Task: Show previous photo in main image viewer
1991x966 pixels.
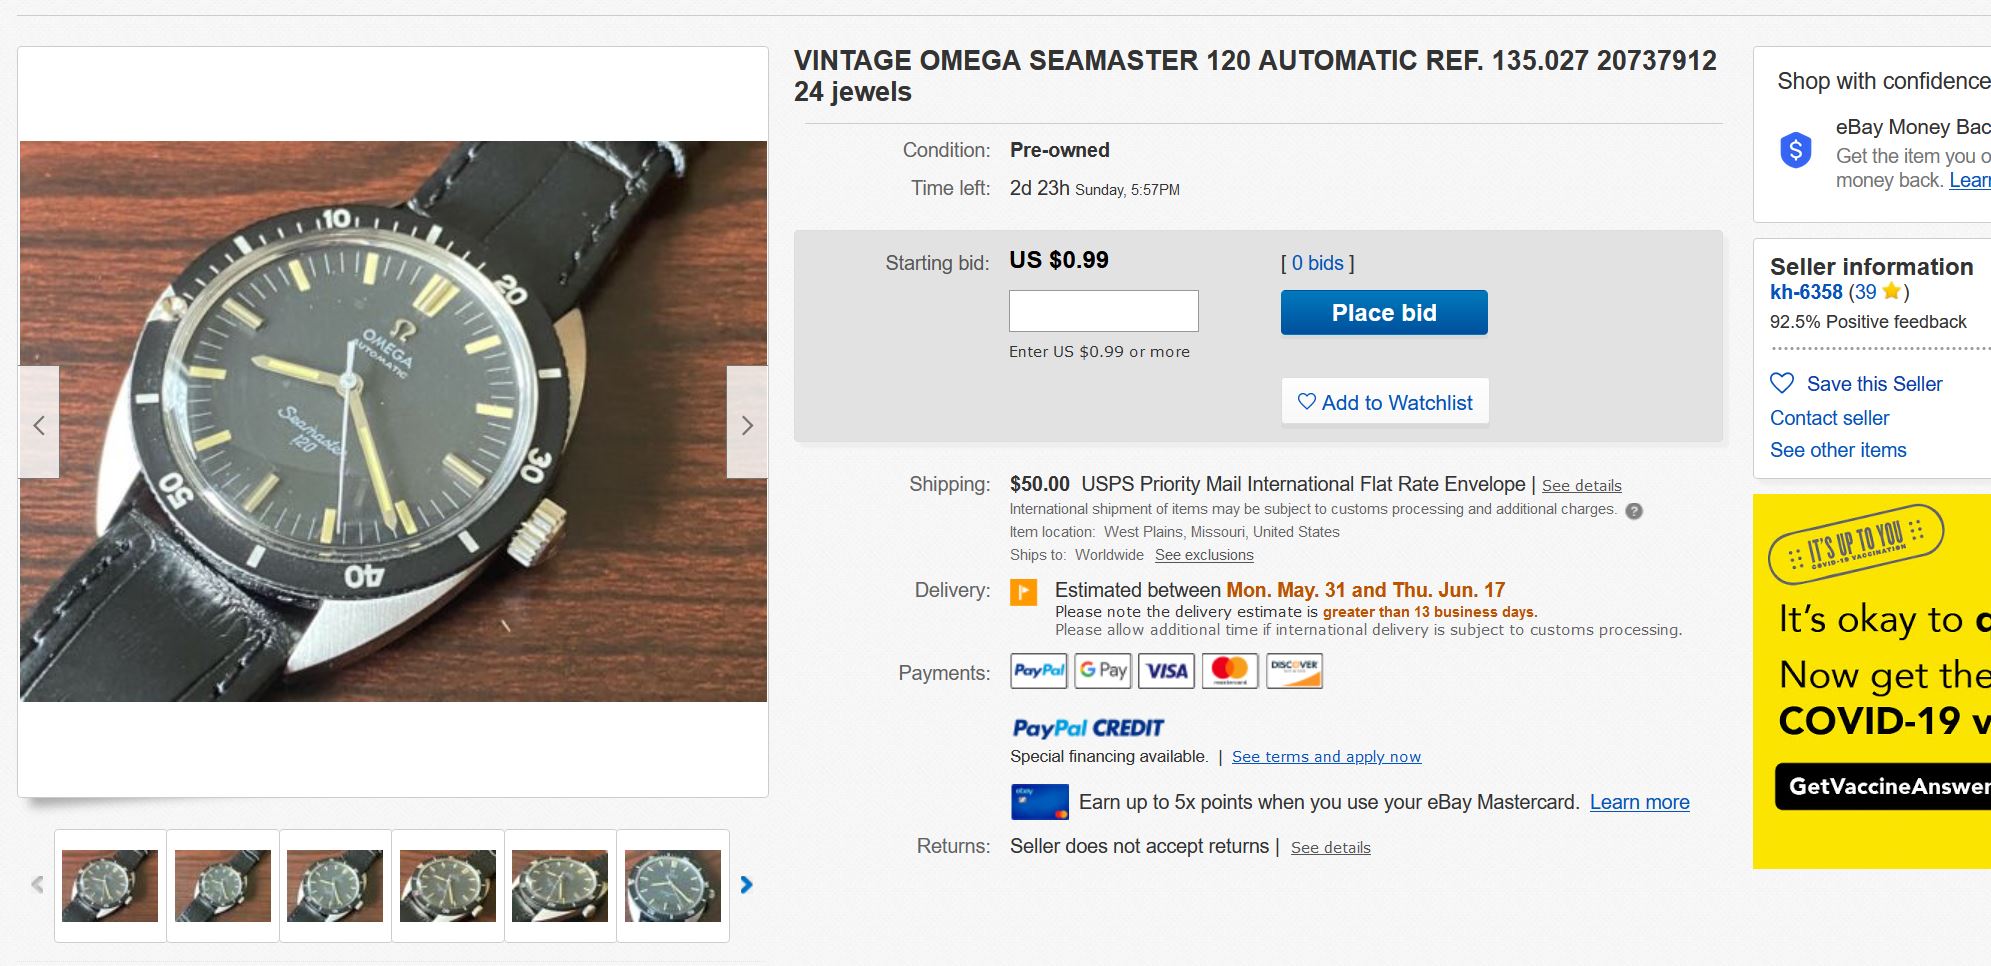Action: (x=39, y=424)
